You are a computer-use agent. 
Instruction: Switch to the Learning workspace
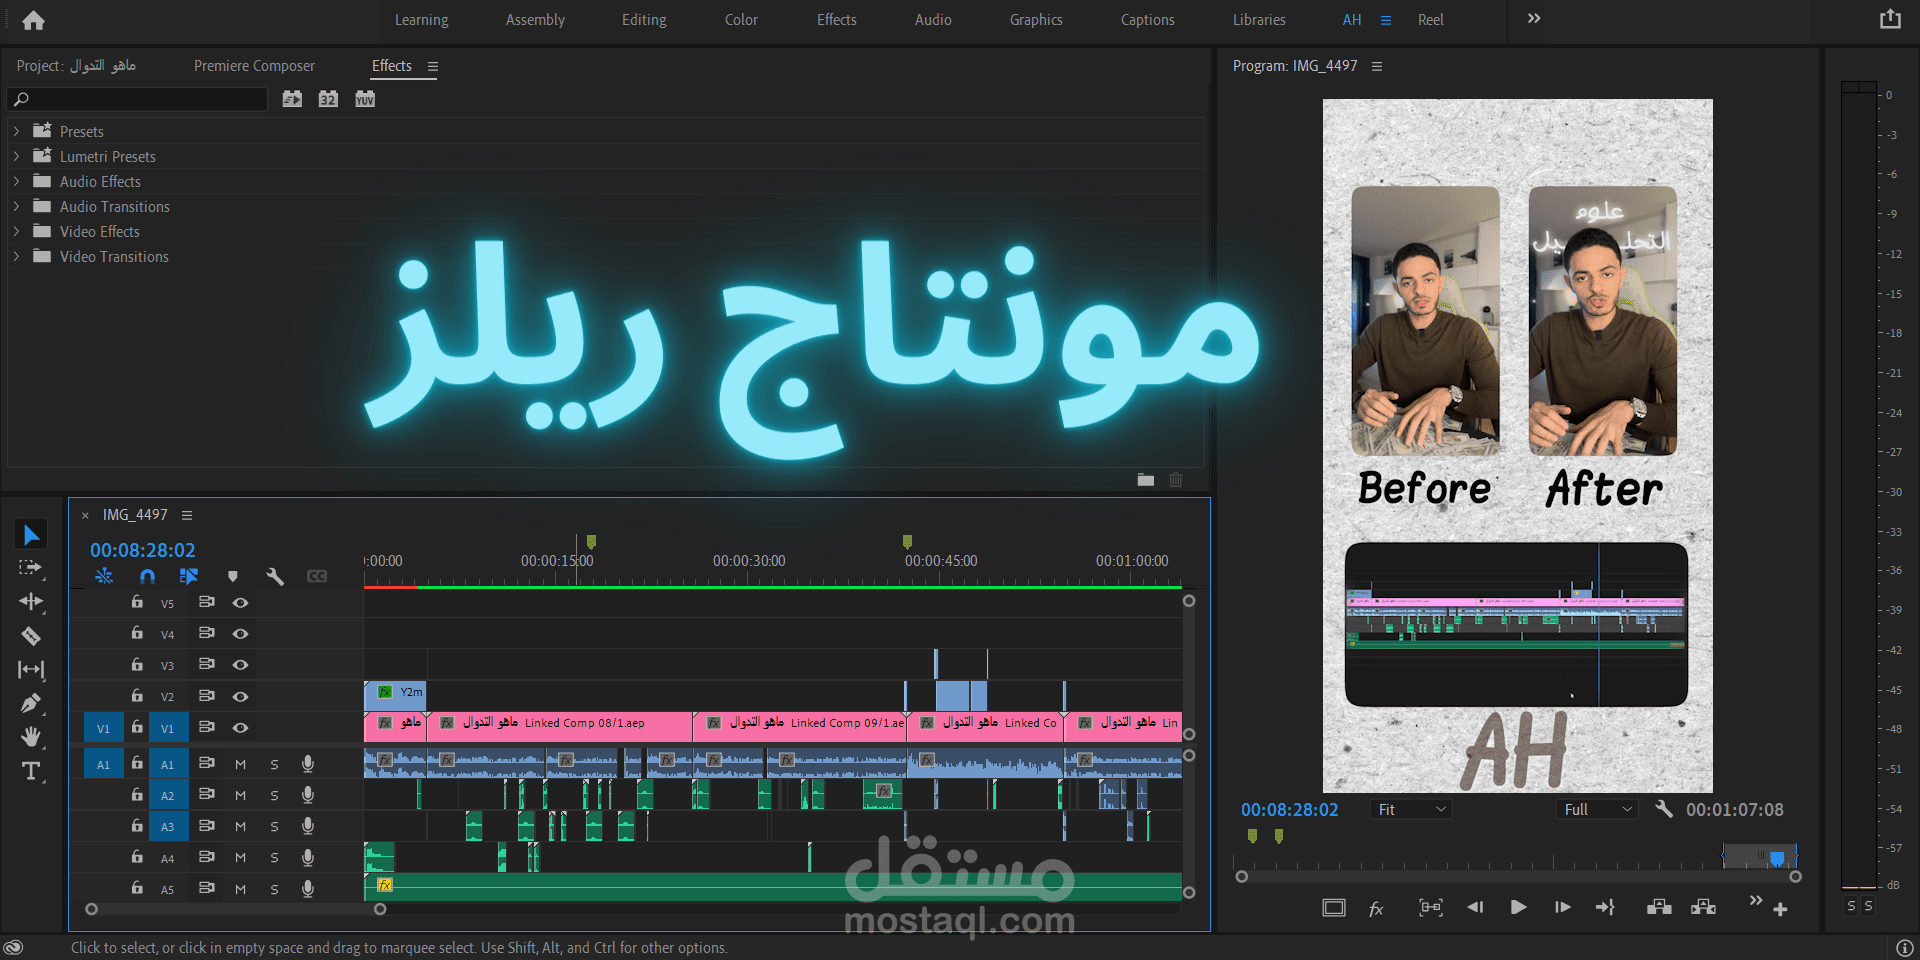421,20
